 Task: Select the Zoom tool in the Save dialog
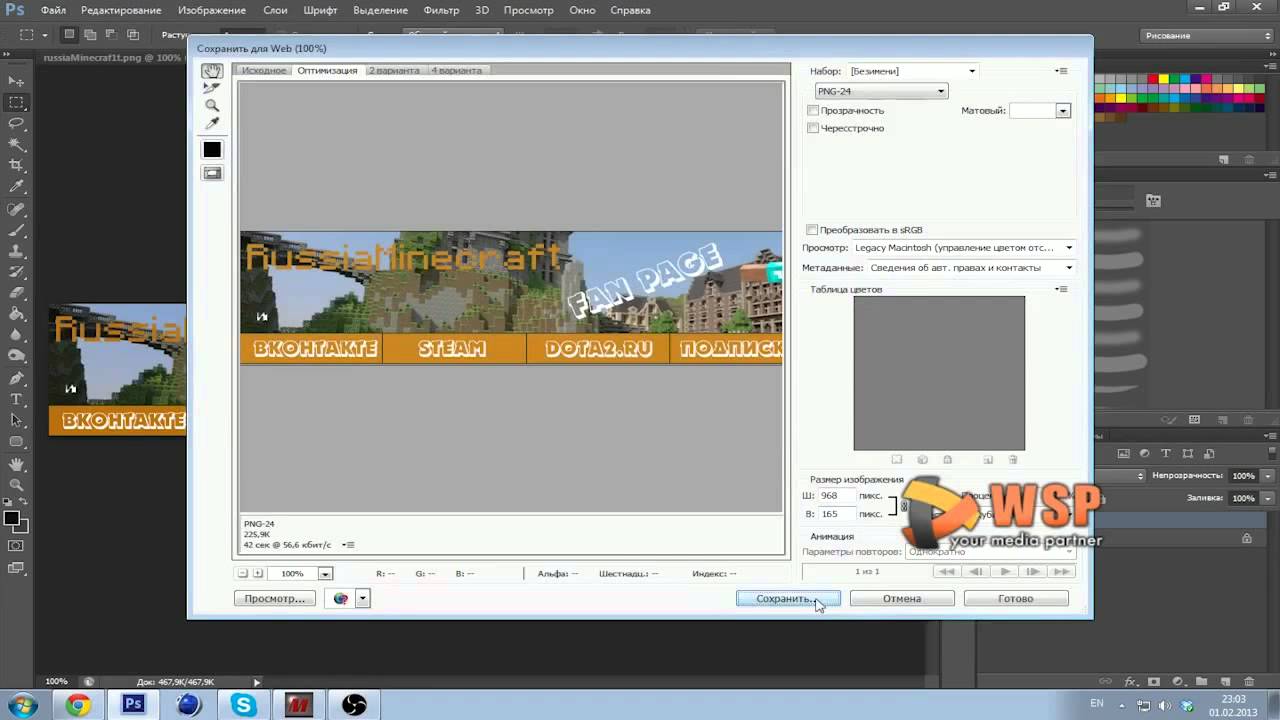[x=212, y=105]
